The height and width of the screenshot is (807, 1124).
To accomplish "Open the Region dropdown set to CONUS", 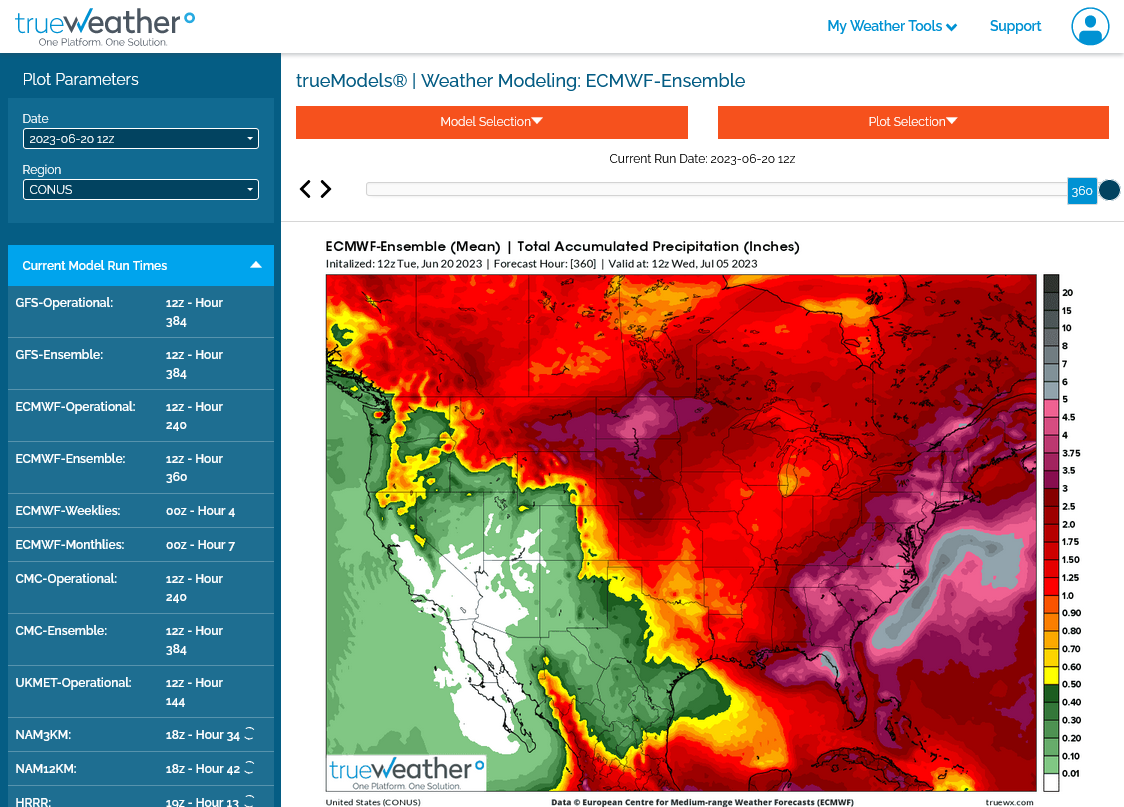I will 140,189.
